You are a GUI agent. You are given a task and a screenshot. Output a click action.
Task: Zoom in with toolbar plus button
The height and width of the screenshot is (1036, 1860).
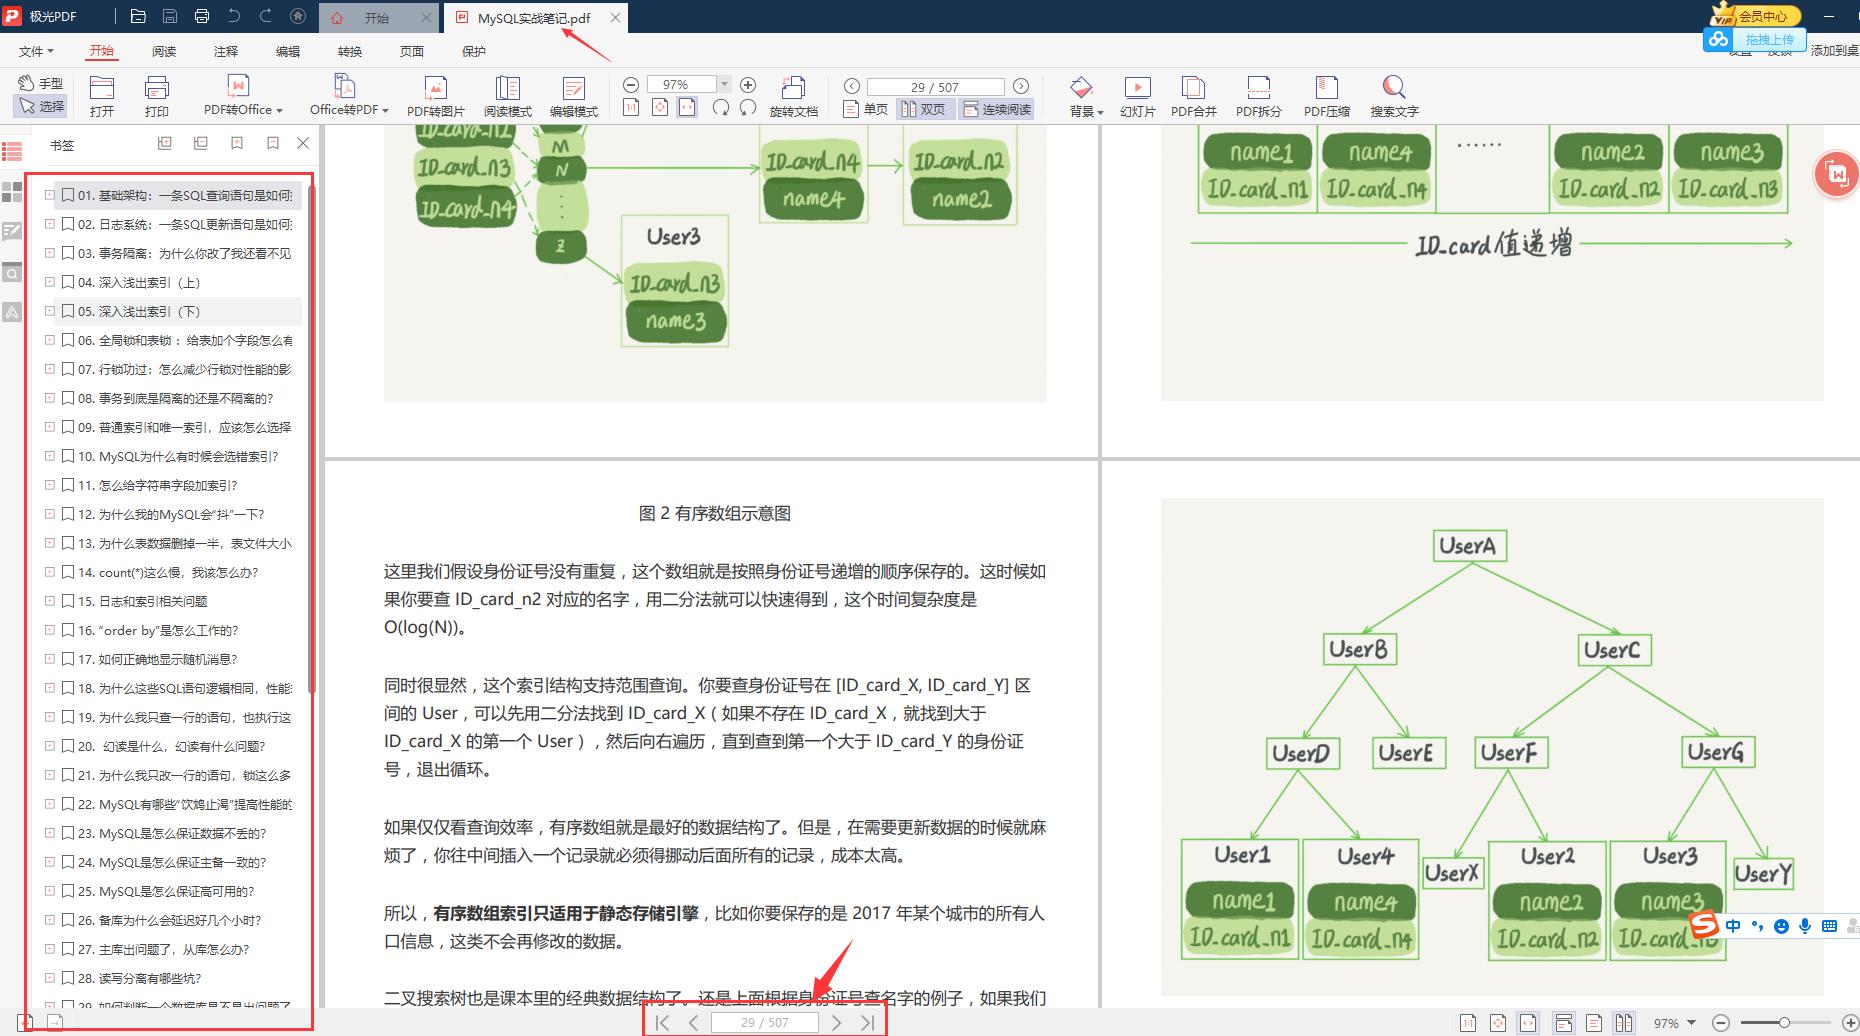tap(748, 85)
